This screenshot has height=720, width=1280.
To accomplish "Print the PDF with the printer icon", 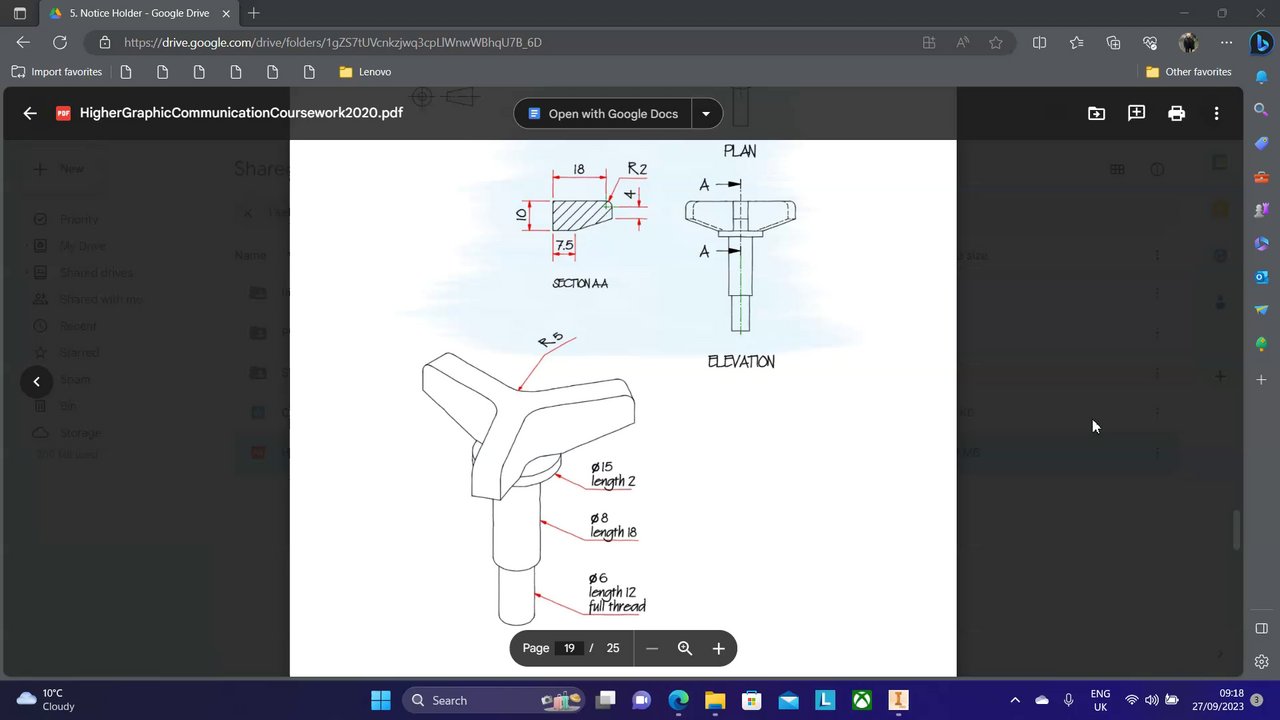I will coord(1176,113).
